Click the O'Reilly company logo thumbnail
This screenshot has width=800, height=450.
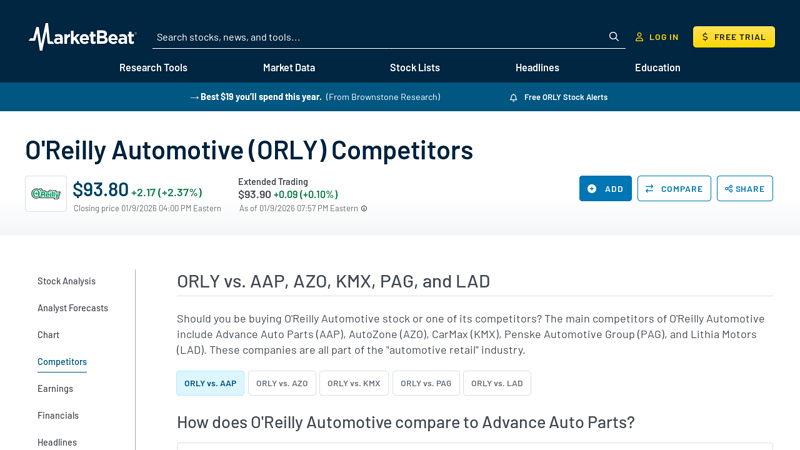click(x=46, y=194)
